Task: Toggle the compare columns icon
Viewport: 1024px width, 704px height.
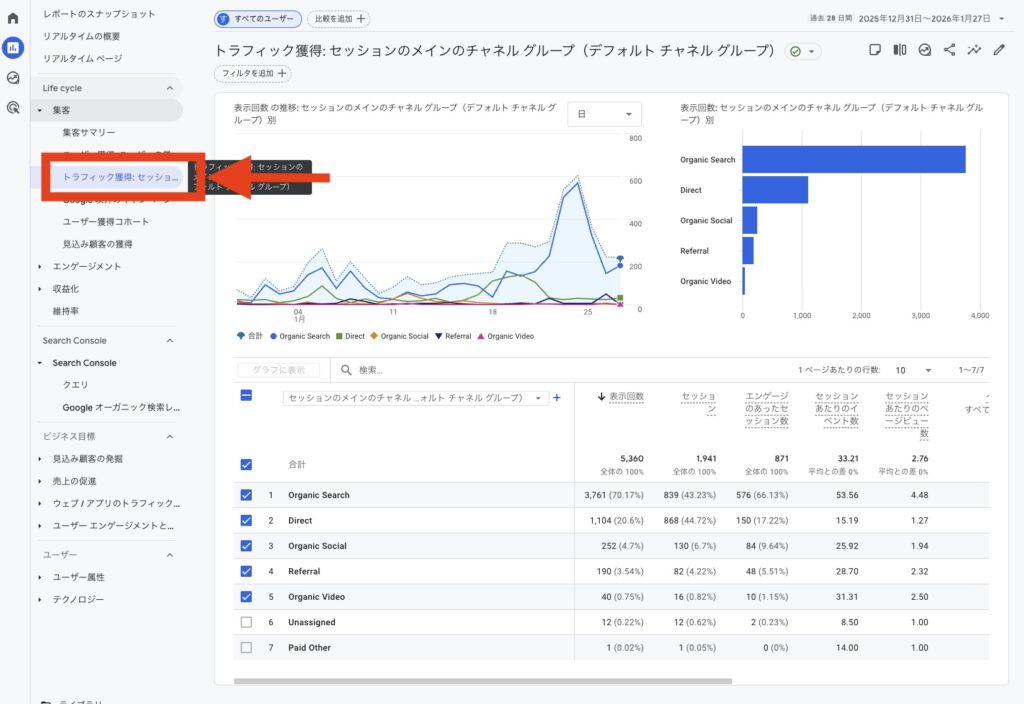Action: (x=900, y=49)
